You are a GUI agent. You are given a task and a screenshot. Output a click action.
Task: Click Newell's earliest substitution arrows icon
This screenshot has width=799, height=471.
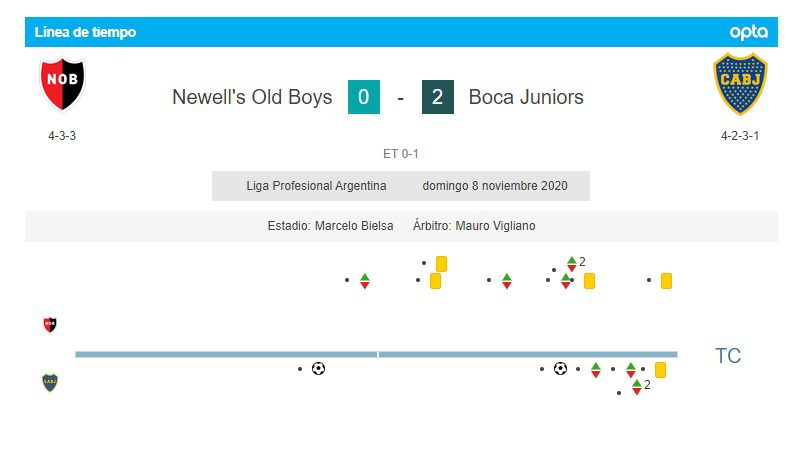[364, 281]
